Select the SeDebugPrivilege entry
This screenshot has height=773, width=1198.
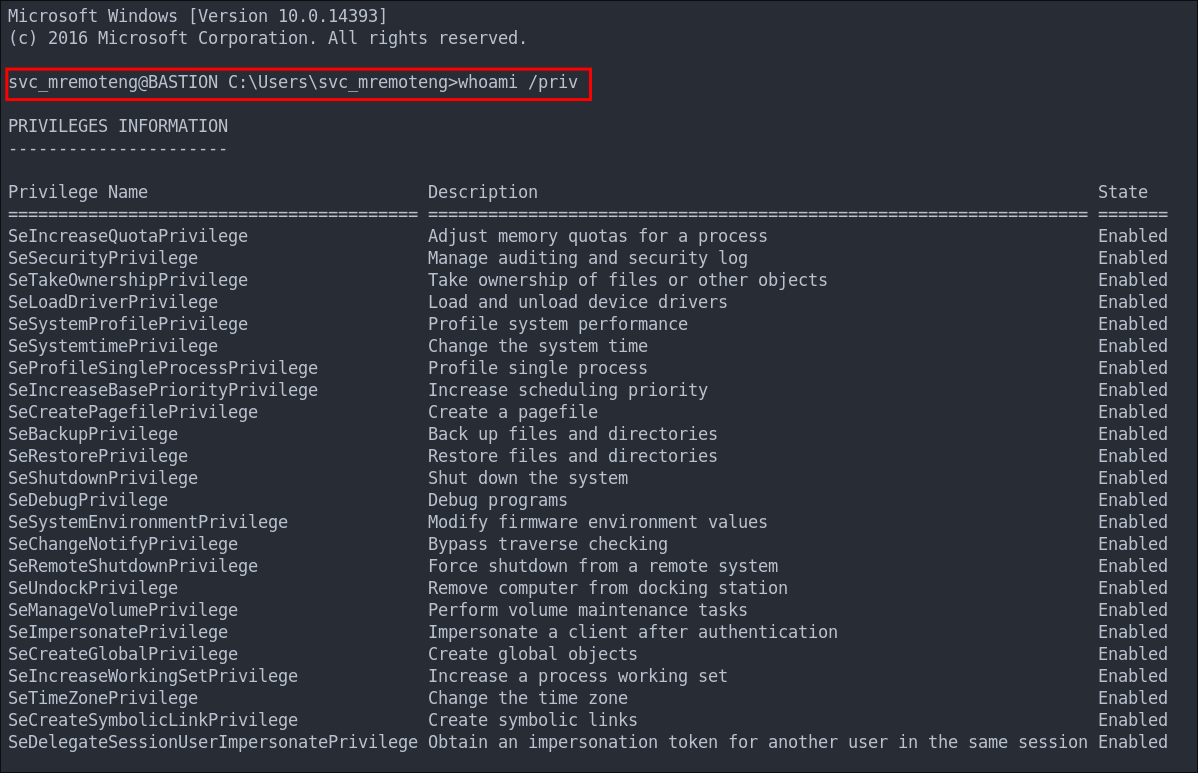point(88,500)
